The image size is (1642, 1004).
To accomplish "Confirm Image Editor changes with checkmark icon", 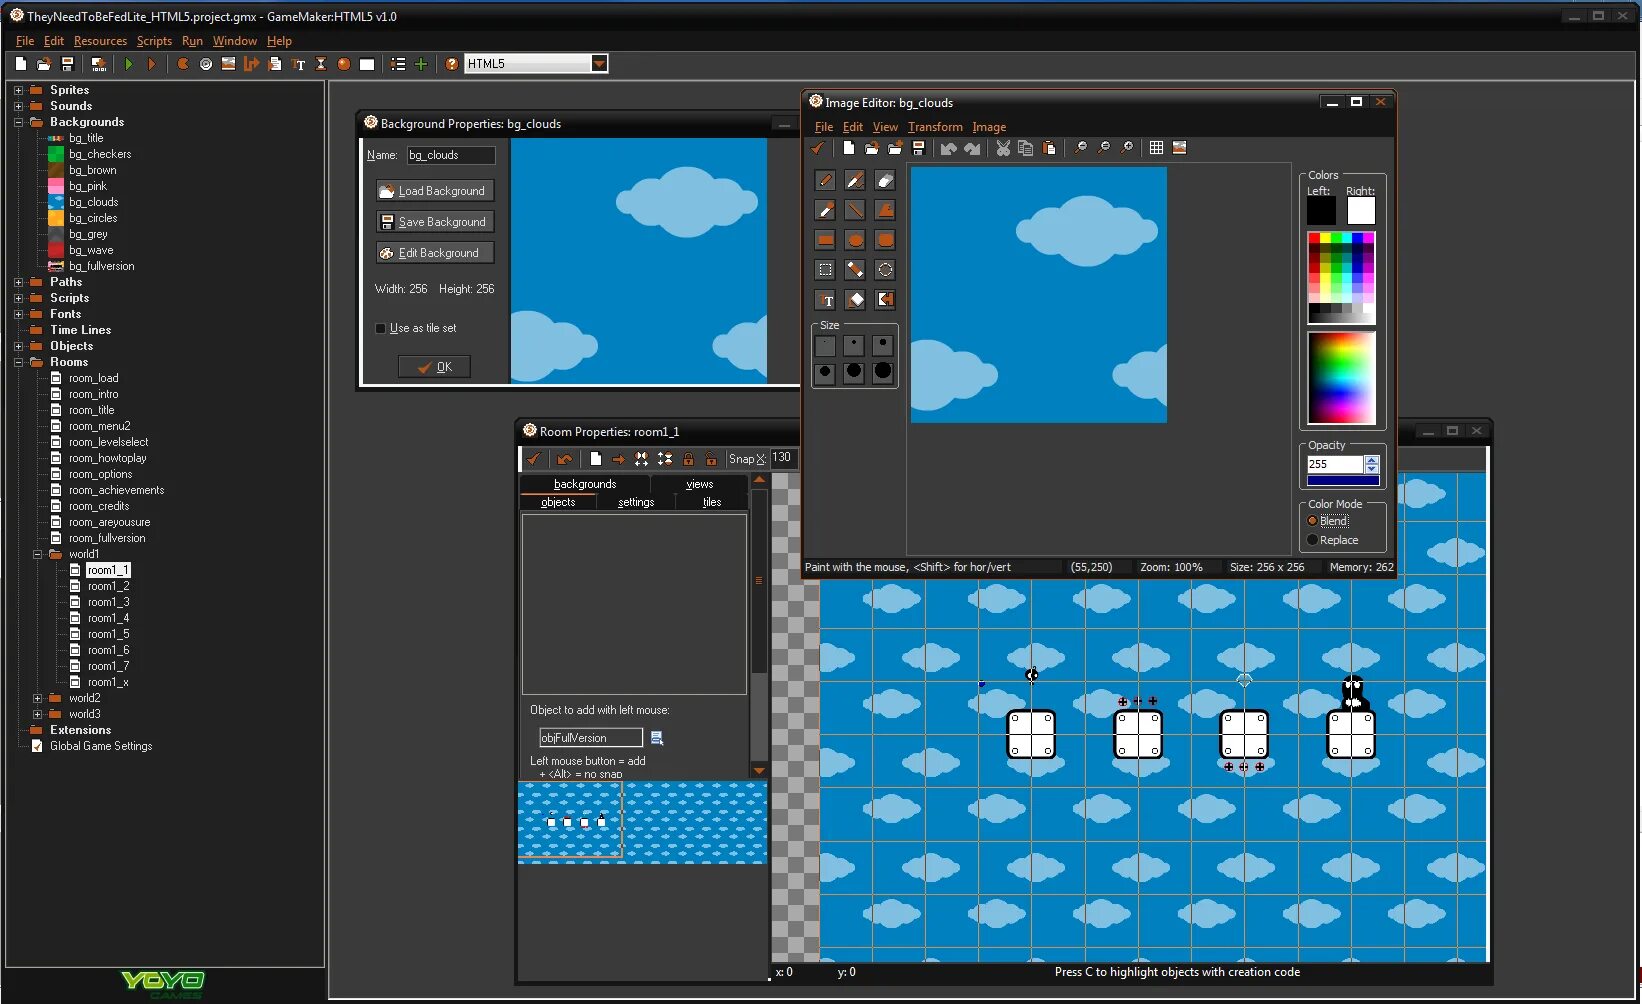I will click(818, 148).
